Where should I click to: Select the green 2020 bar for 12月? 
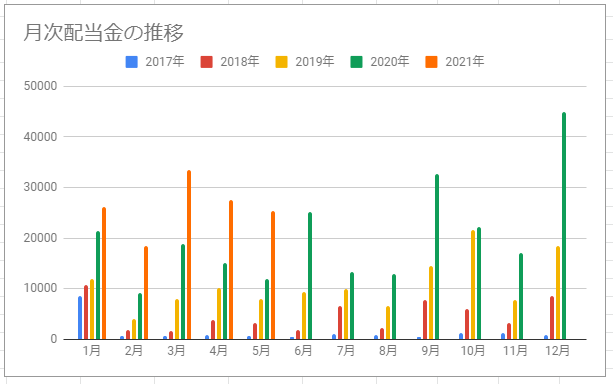pos(564,226)
